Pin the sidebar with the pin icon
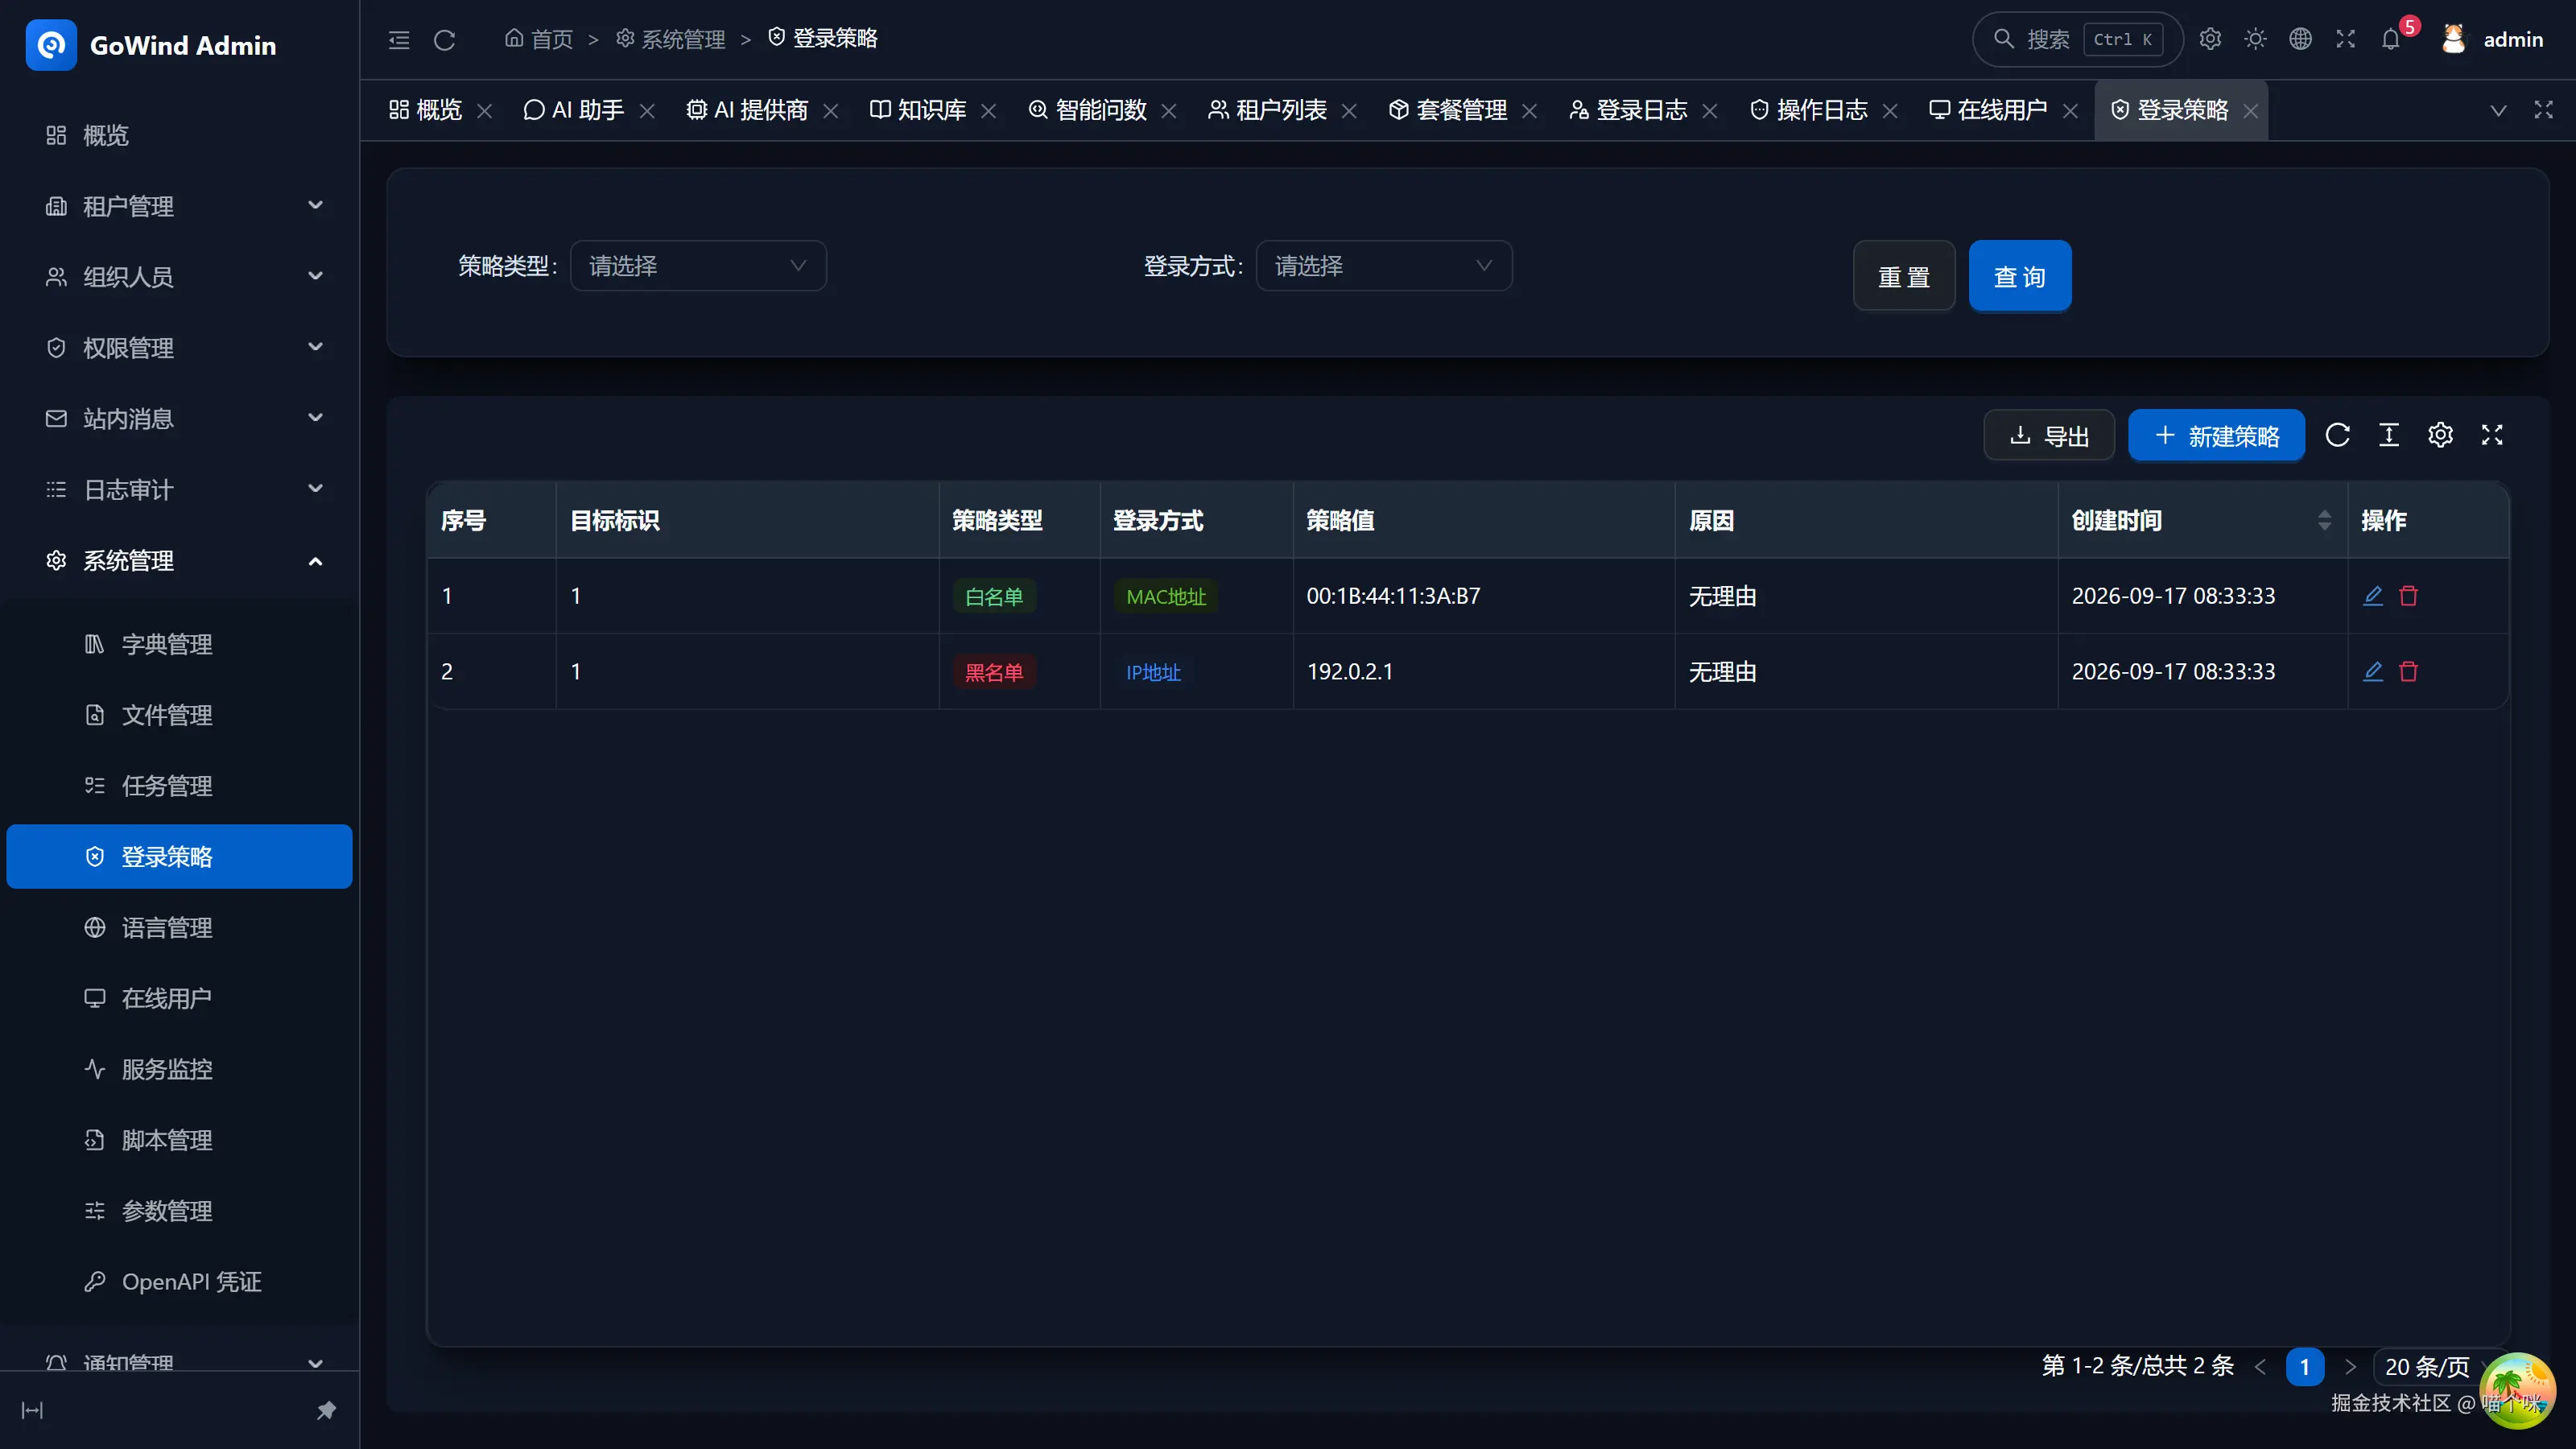The image size is (2576, 1449). (x=326, y=1411)
